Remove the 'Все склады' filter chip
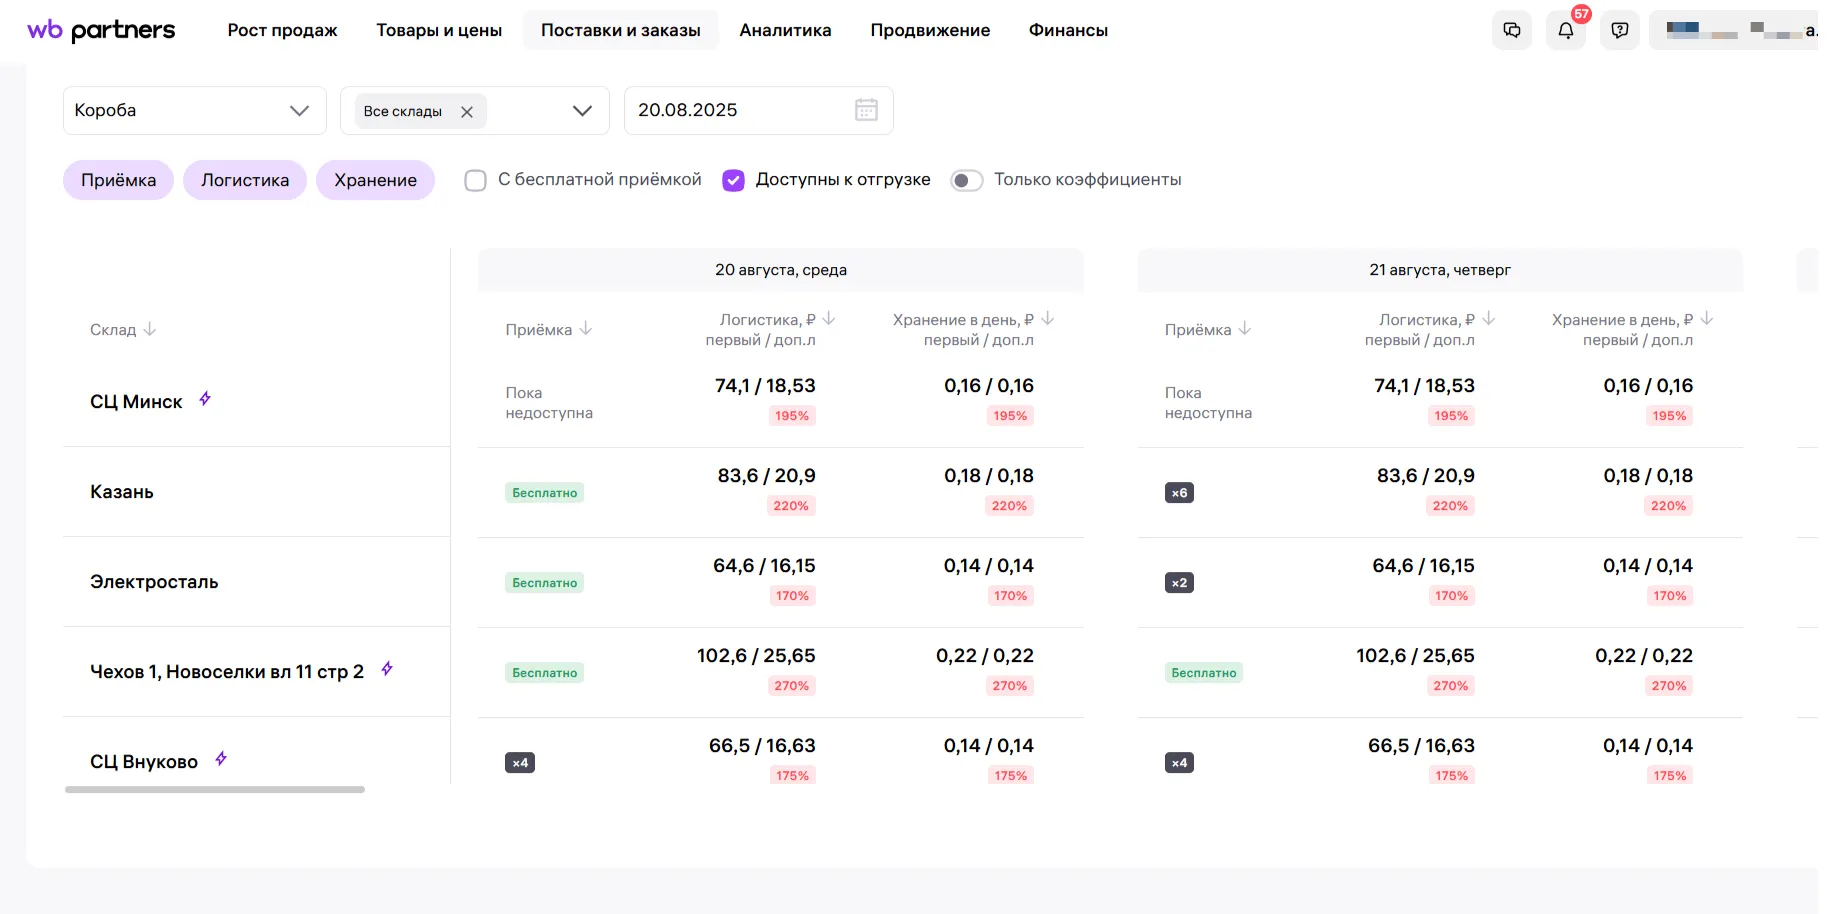The image size is (1832, 914). tap(467, 112)
